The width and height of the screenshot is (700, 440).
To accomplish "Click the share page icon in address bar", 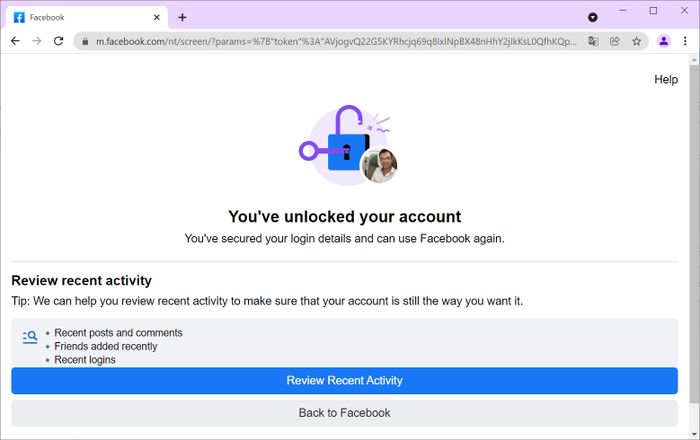I will click(615, 42).
